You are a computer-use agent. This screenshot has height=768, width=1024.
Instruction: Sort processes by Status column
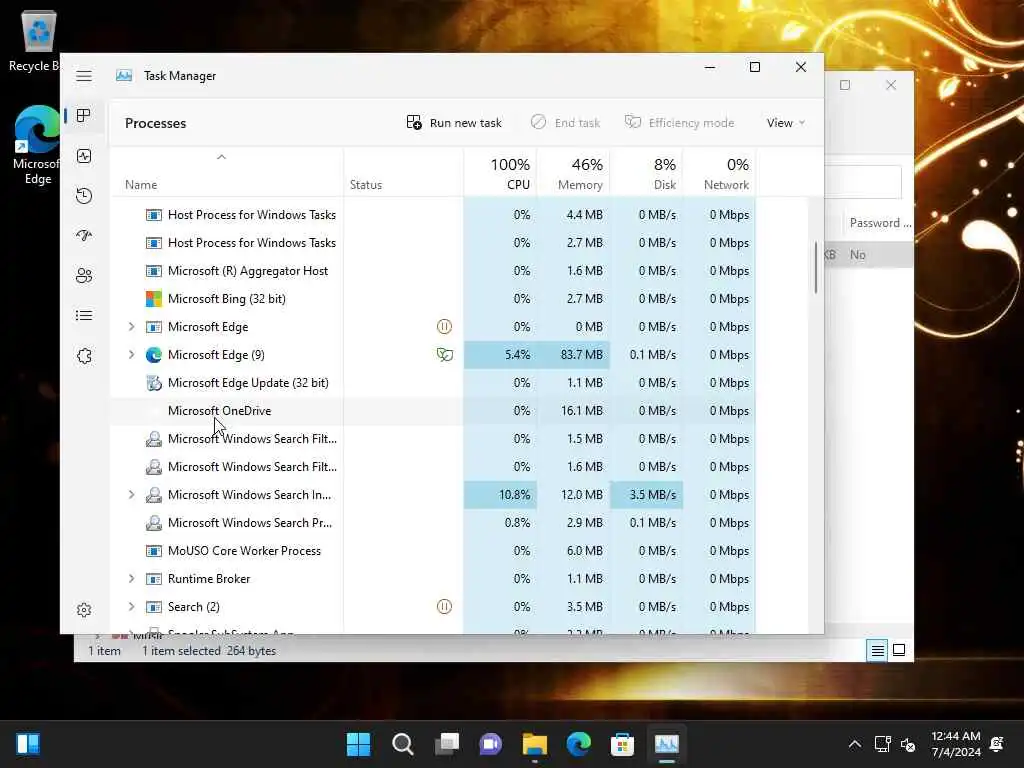point(366,185)
